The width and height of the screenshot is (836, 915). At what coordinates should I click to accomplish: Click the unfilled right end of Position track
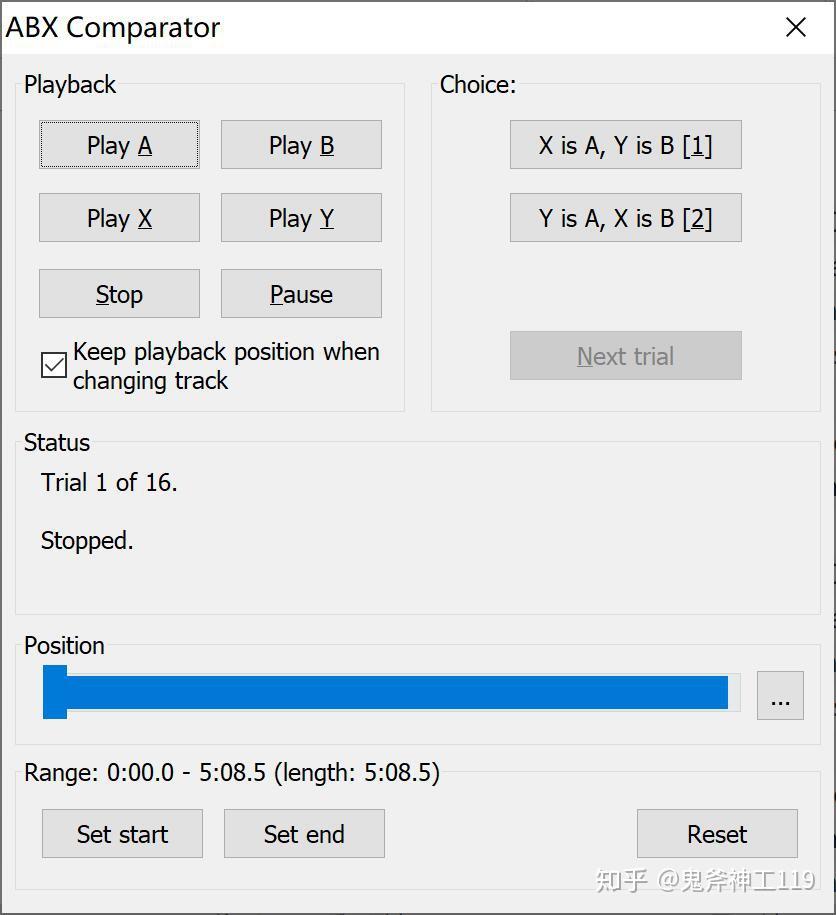pos(734,692)
